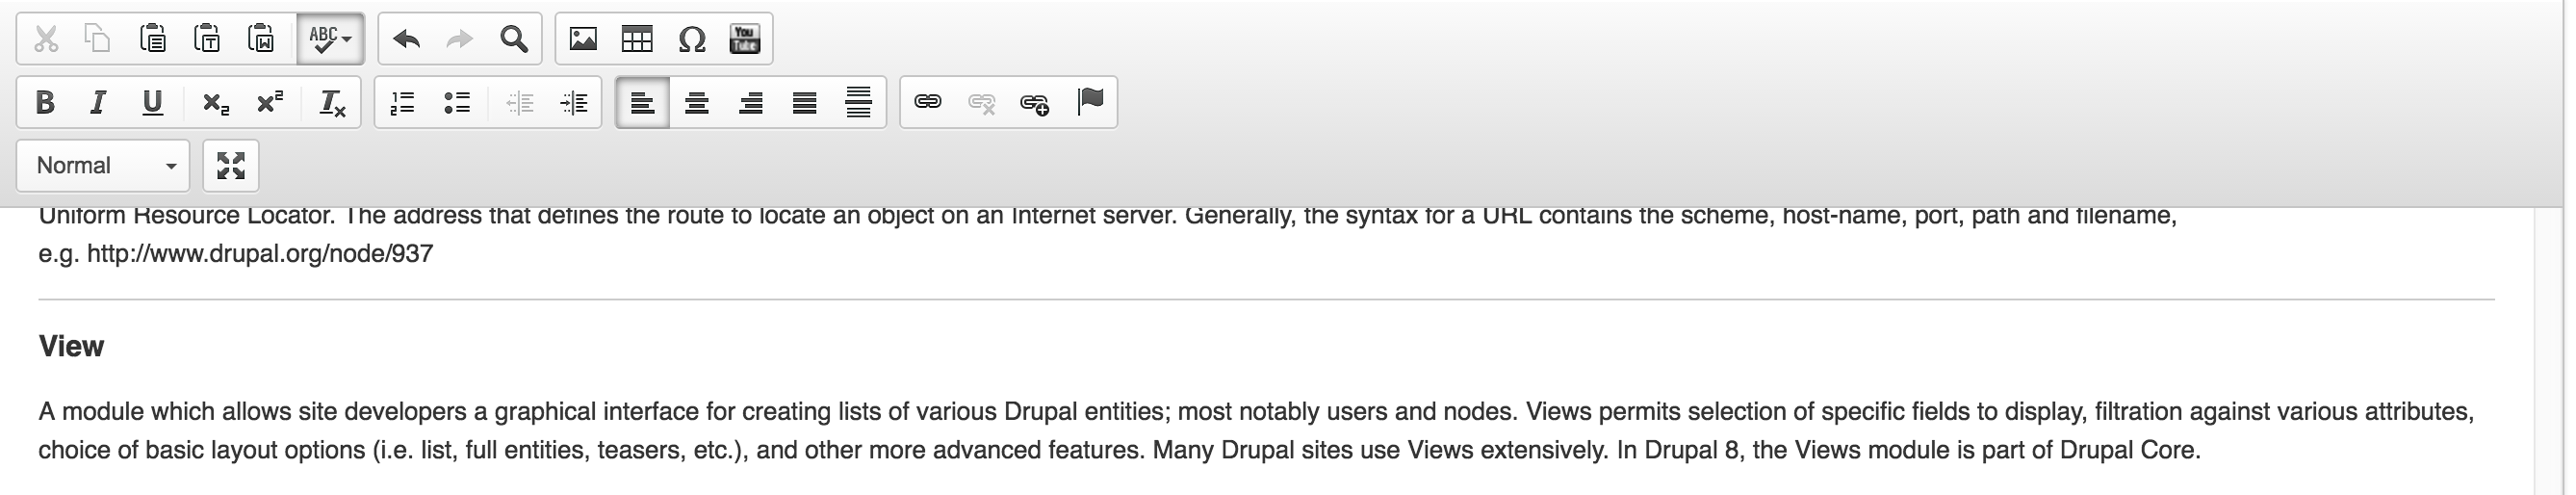Click the Cut scissors icon
The height and width of the screenshot is (495, 2576).
tap(45, 39)
